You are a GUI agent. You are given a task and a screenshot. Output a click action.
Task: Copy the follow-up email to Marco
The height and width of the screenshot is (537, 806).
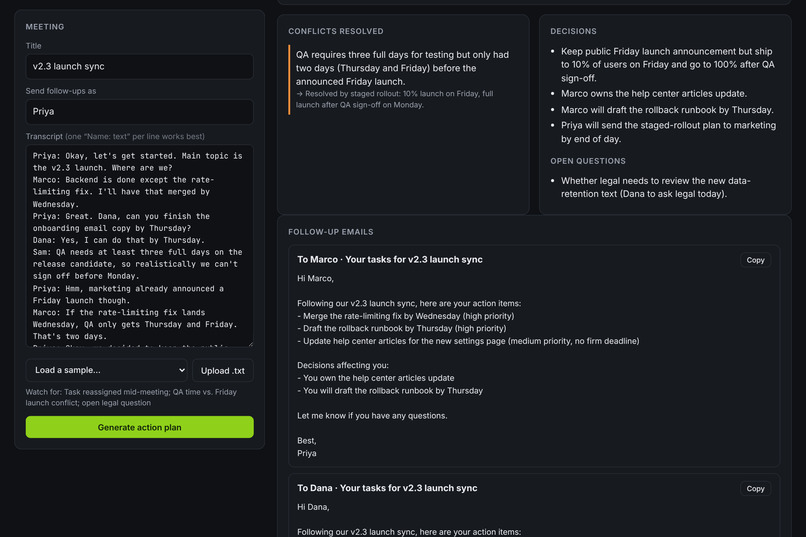(x=755, y=260)
